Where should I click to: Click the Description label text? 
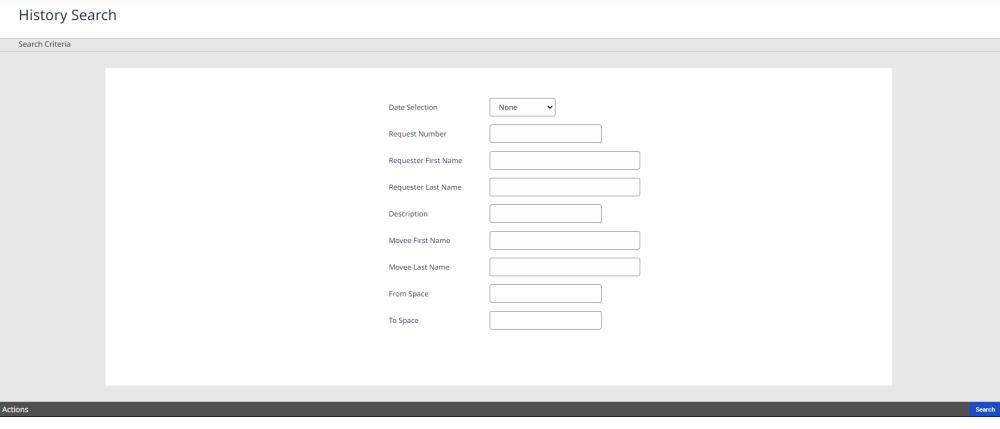coord(408,214)
